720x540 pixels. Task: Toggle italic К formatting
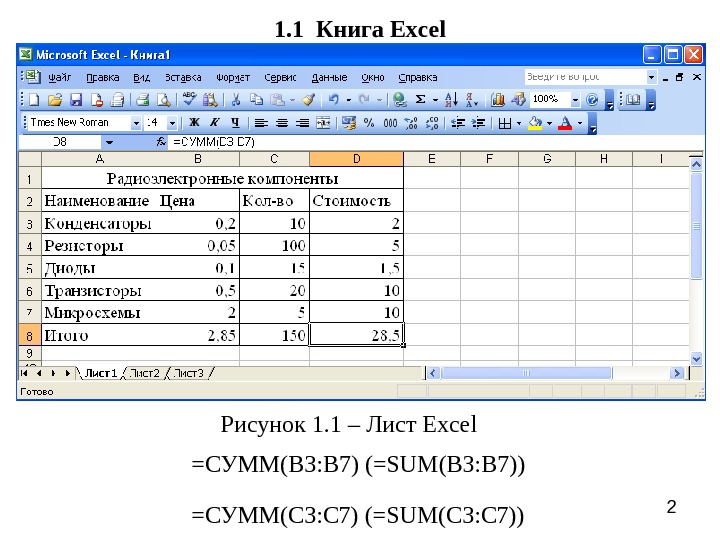214,123
